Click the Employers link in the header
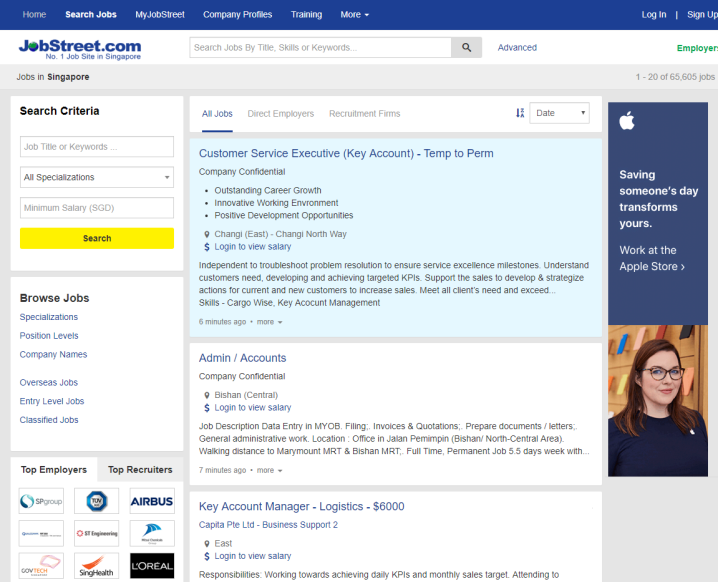718x582 pixels. [x=697, y=48]
